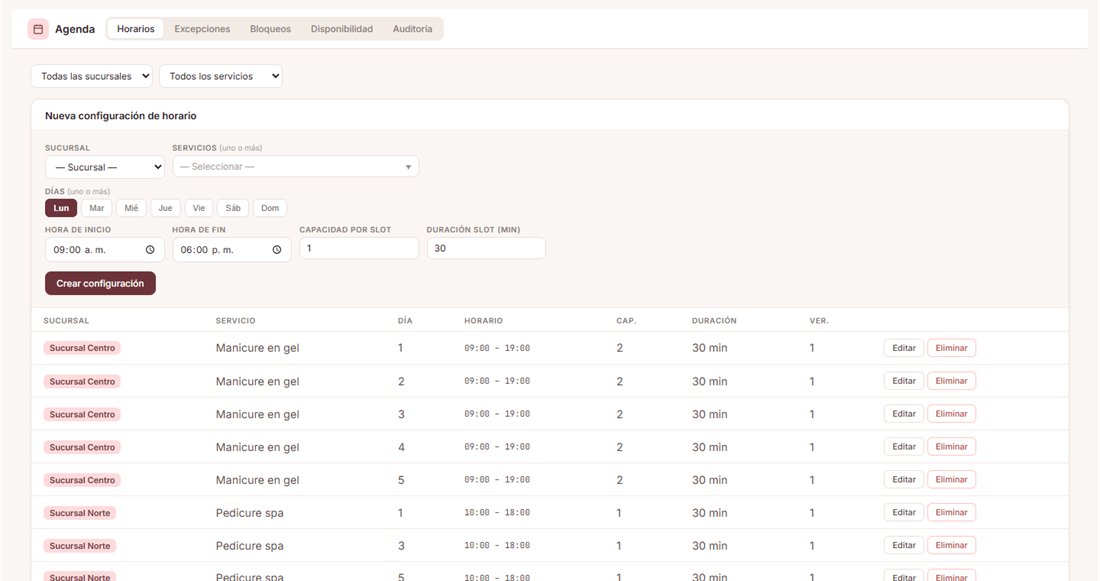Image resolution: width=1100 pixels, height=581 pixels.
Task: Delete Pedicure spa day 1 row
Action: pos(951,512)
